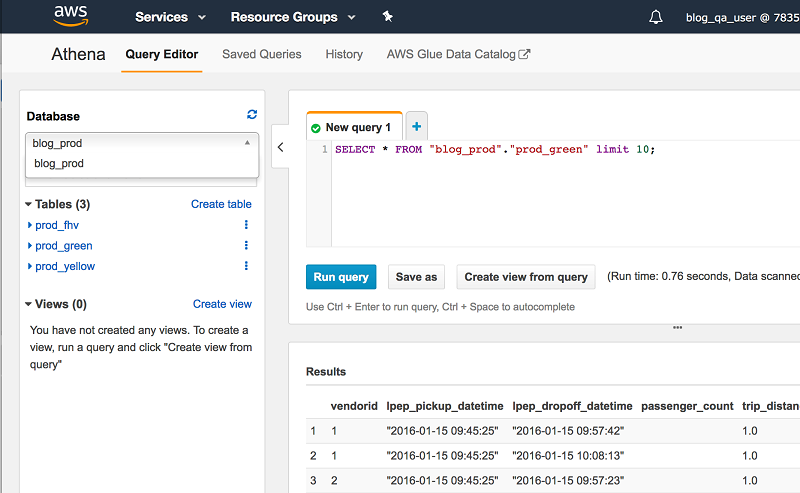Go to the History tab
Image resolution: width=800 pixels, height=493 pixels.
[x=344, y=54]
